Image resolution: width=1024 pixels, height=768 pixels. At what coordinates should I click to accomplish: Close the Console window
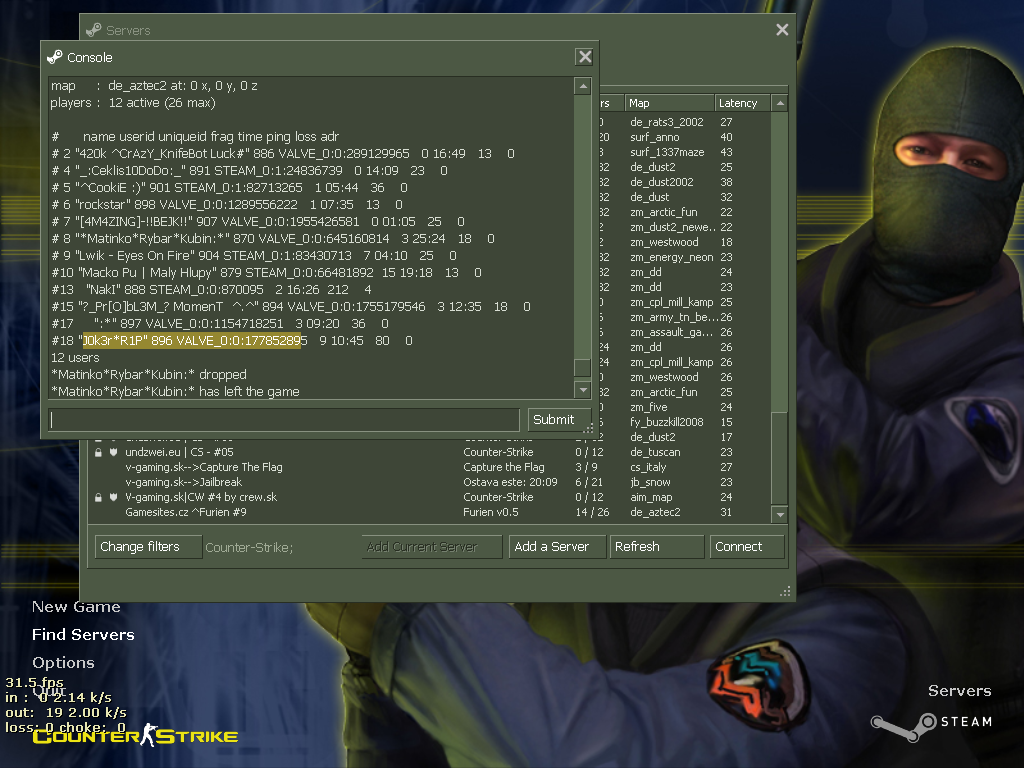[584, 57]
